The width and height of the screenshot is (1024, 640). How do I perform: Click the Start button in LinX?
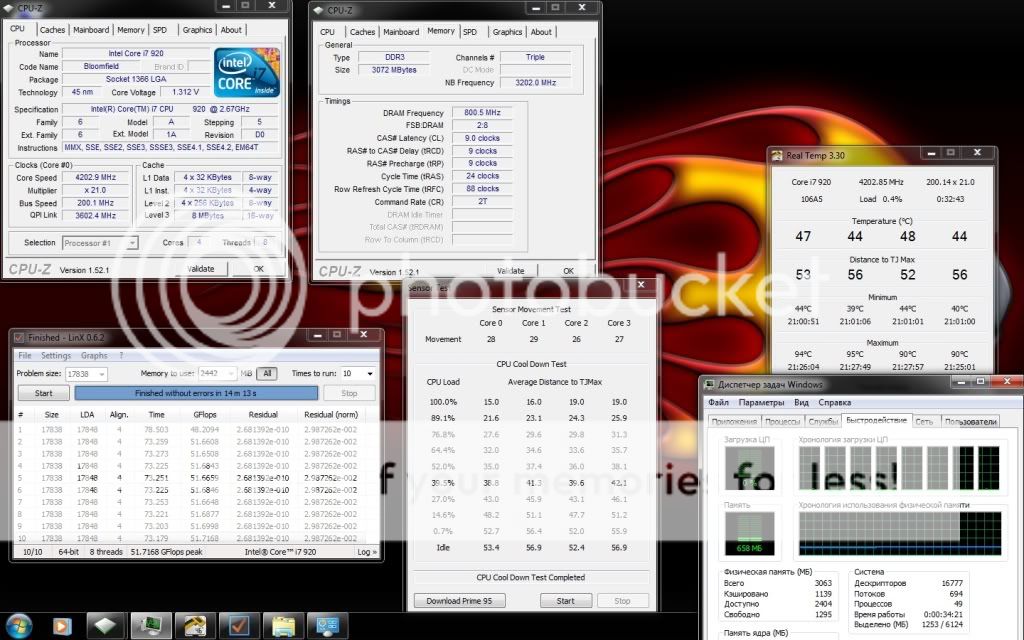43,393
